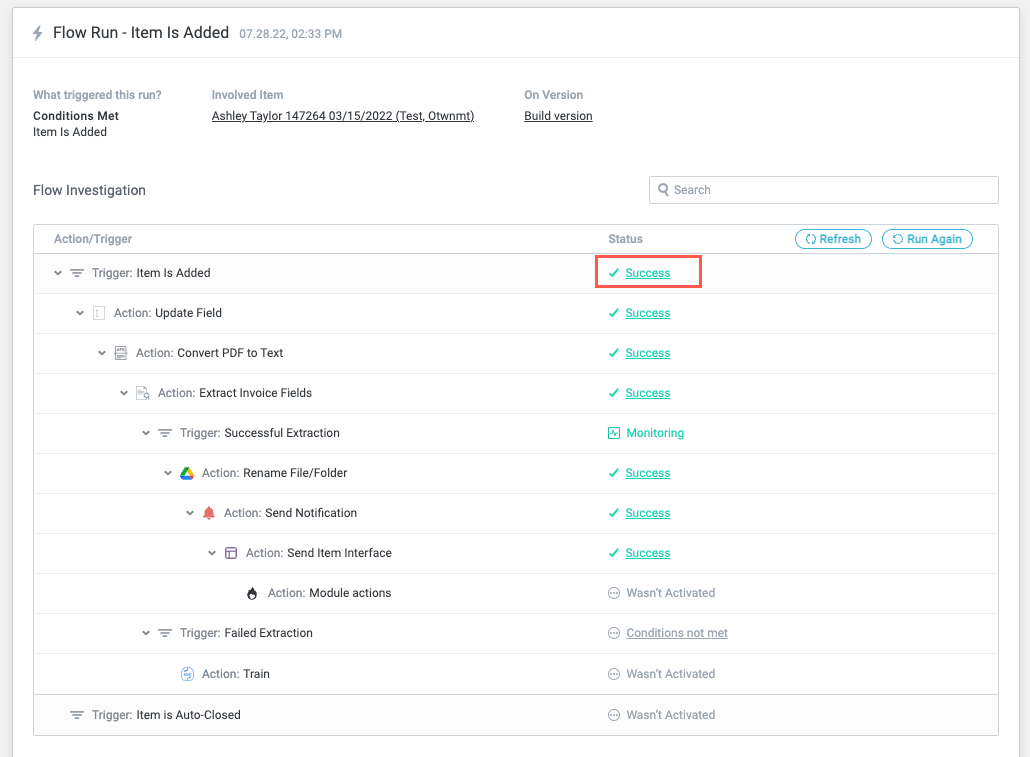Click the flame icon beside Module actions
The width and height of the screenshot is (1030, 757).
click(252, 593)
